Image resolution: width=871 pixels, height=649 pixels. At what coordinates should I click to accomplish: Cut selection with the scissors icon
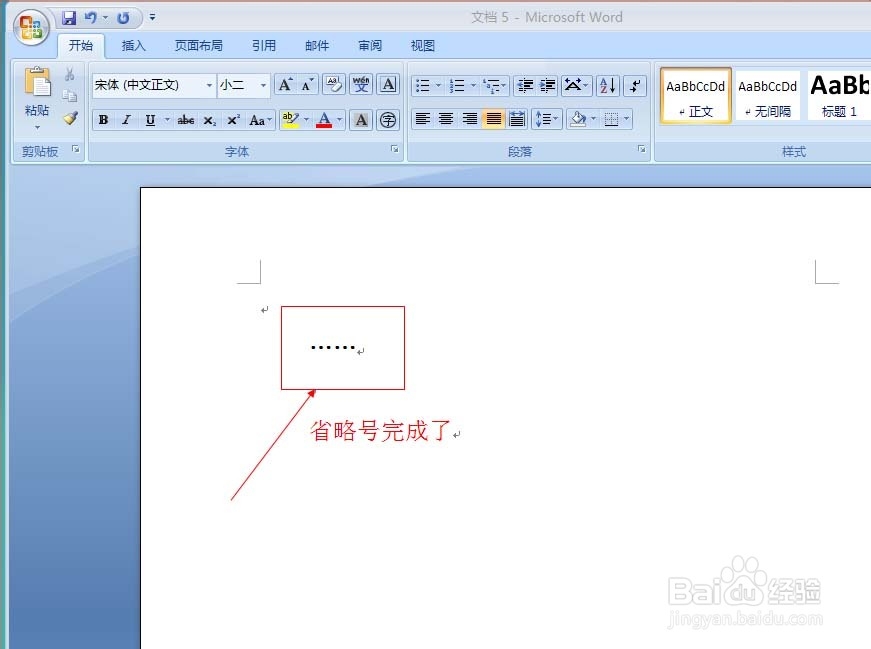[x=70, y=74]
